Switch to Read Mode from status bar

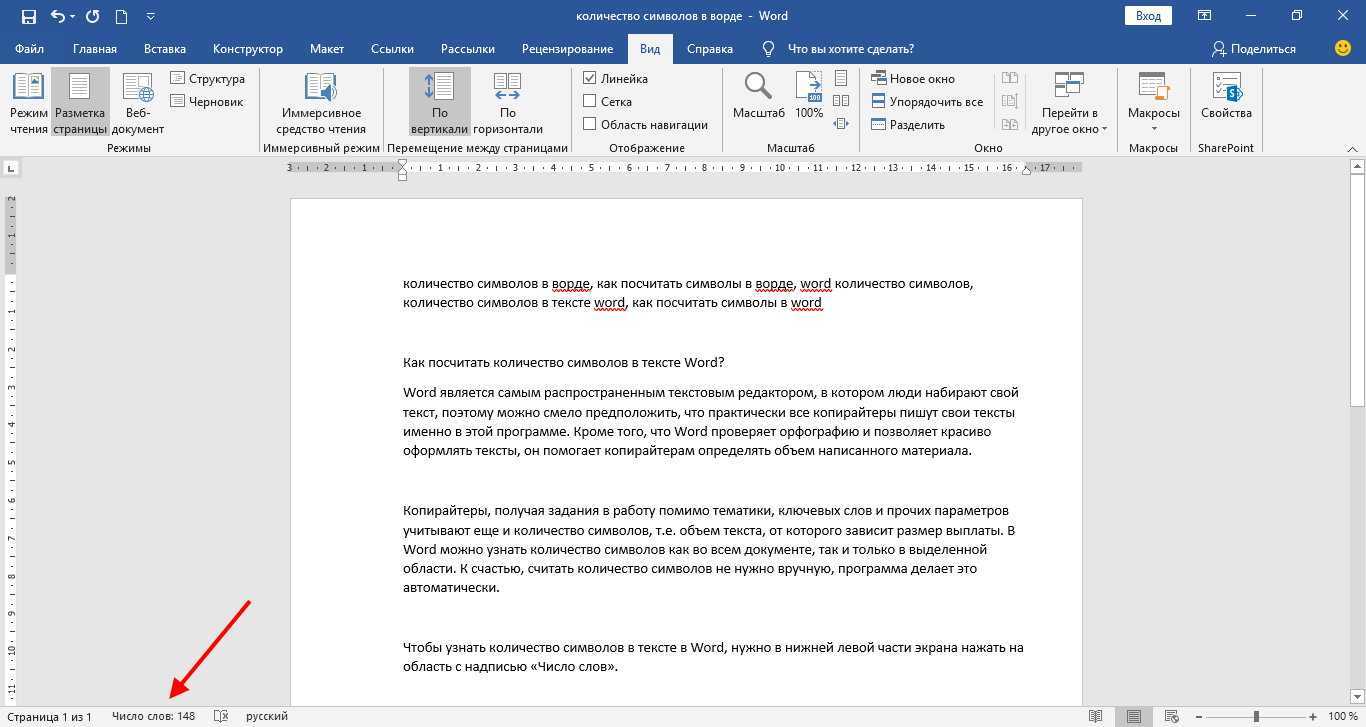1096,716
